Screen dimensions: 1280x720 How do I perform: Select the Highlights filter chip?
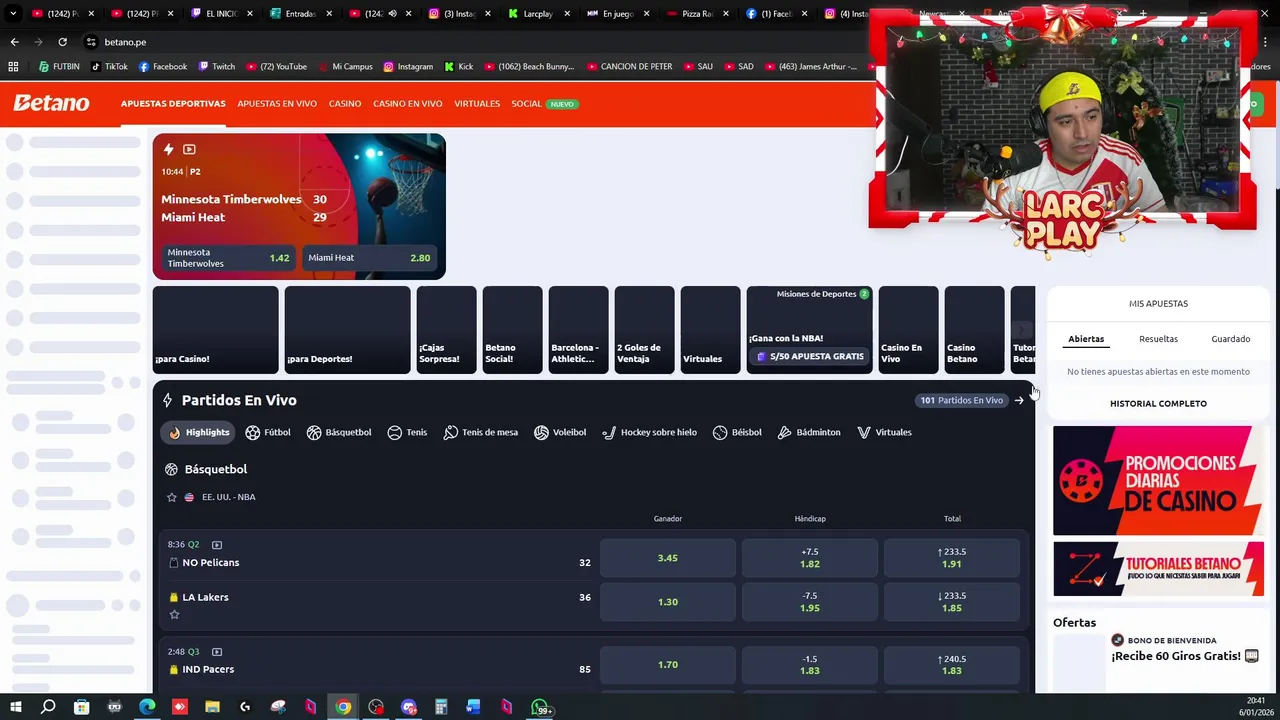[x=198, y=432]
